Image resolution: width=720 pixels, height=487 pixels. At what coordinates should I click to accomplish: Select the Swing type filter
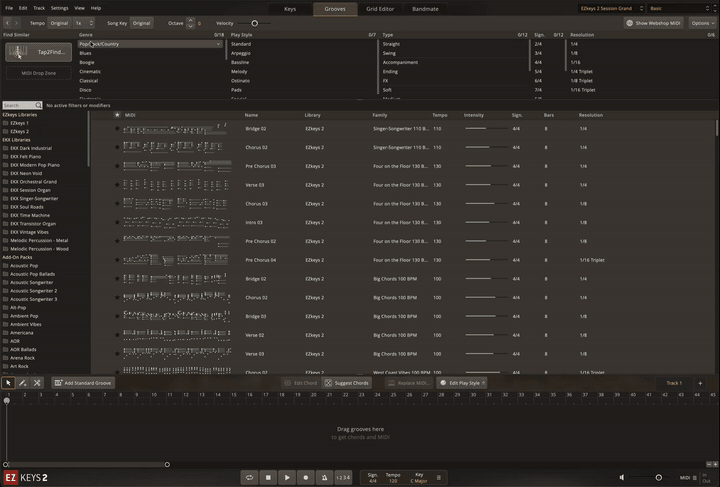pos(389,53)
